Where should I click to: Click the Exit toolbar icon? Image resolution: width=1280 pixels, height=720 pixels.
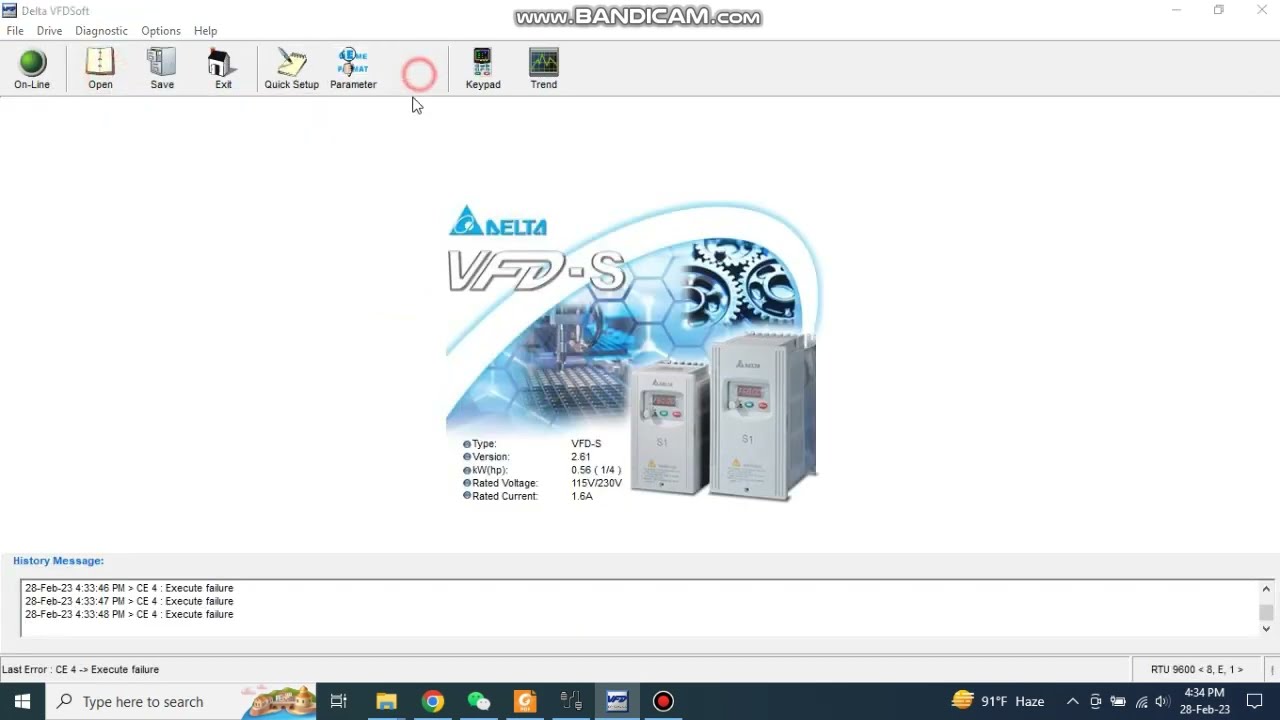[223, 69]
